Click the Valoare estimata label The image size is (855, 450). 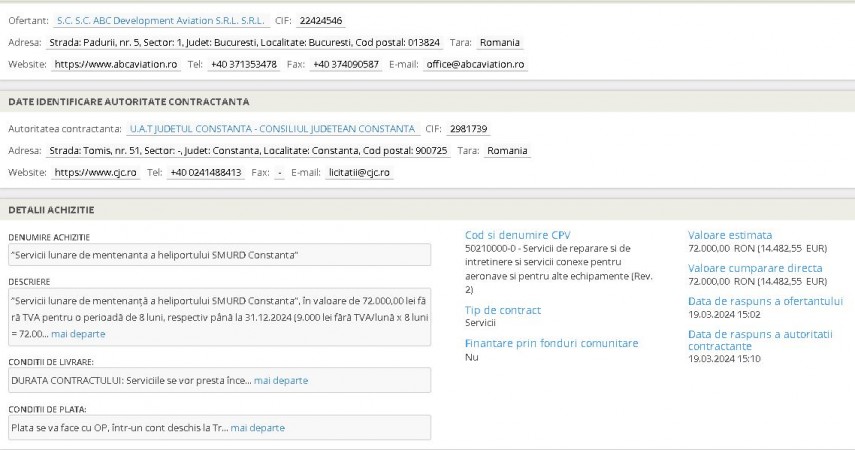coord(730,235)
